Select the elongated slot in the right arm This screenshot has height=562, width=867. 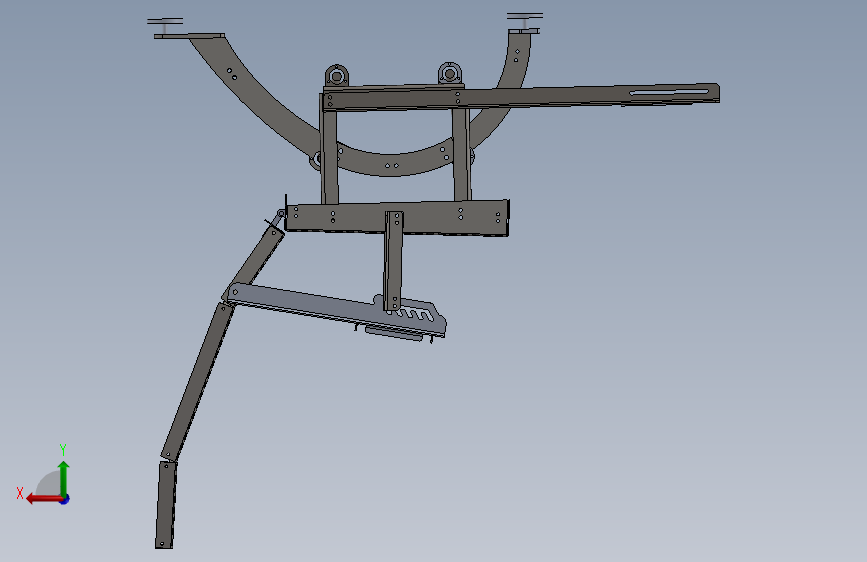pyautogui.click(x=669, y=92)
